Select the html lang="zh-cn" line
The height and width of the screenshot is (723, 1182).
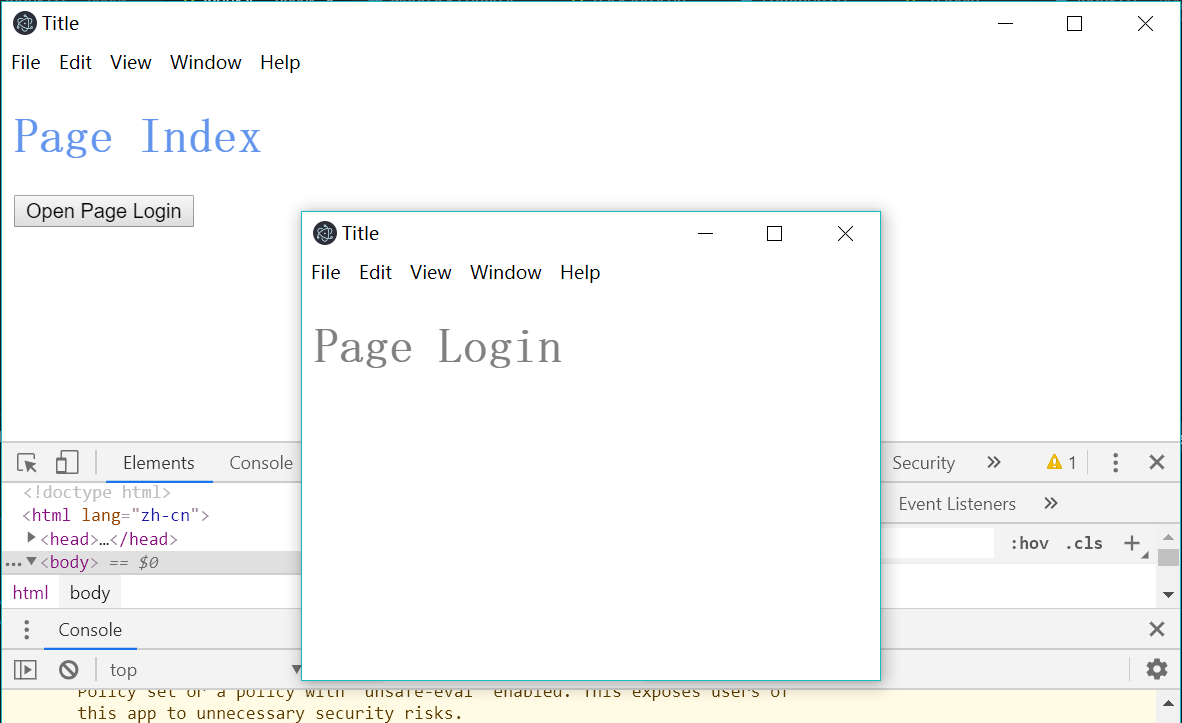click(115, 516)
